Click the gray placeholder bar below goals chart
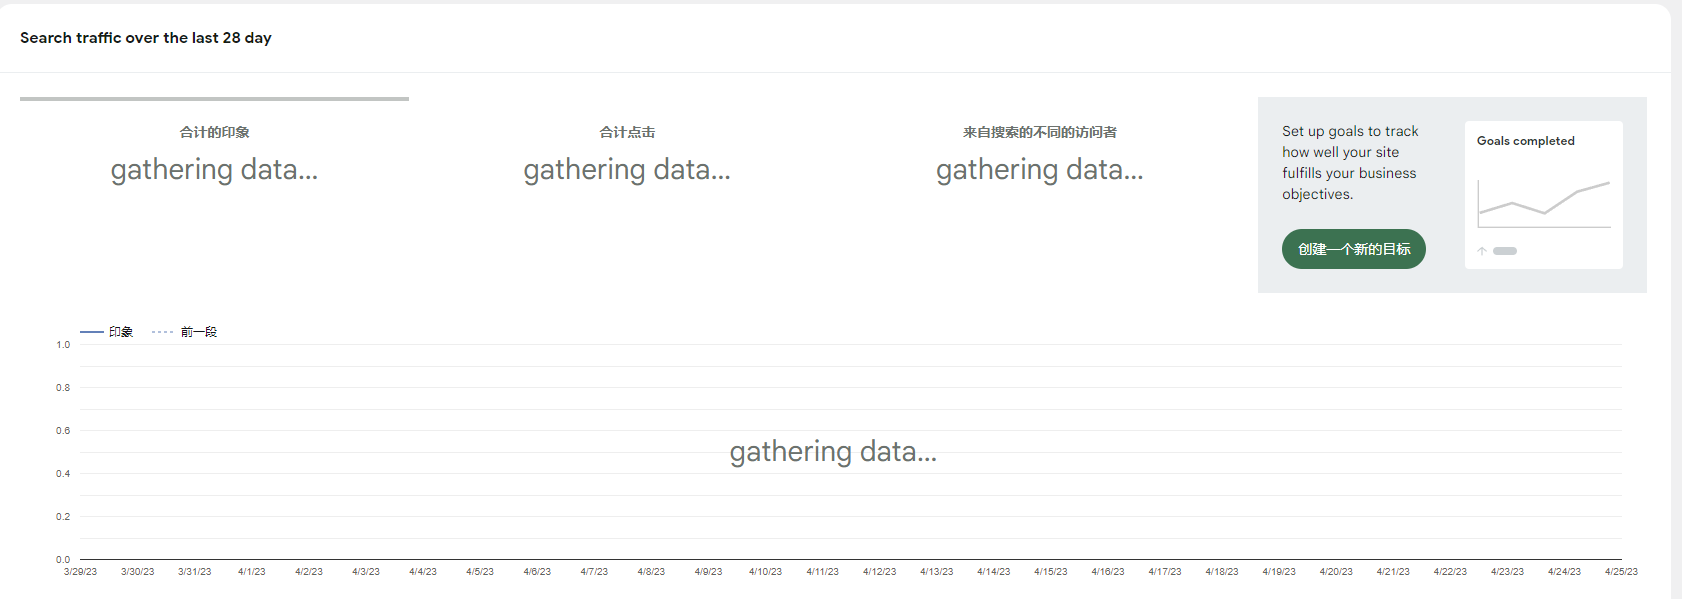1682x599 pixels. (x=1505, y=251)
